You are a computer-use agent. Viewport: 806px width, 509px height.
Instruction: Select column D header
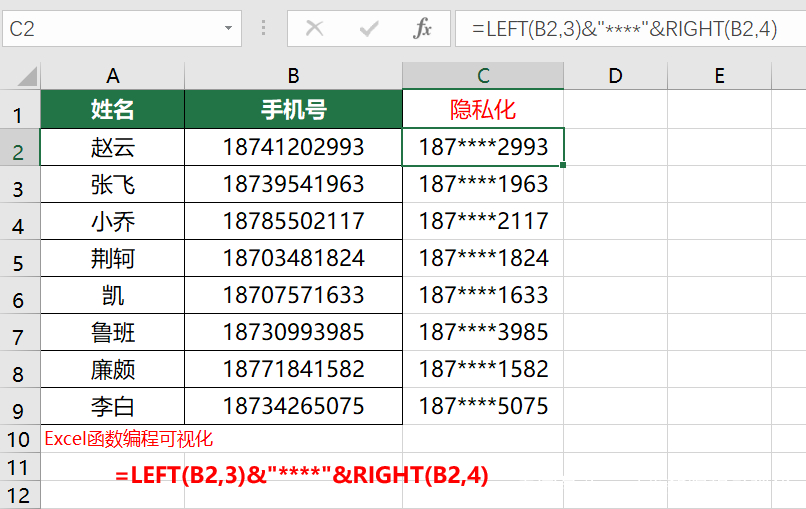click(x=615, y=76)
